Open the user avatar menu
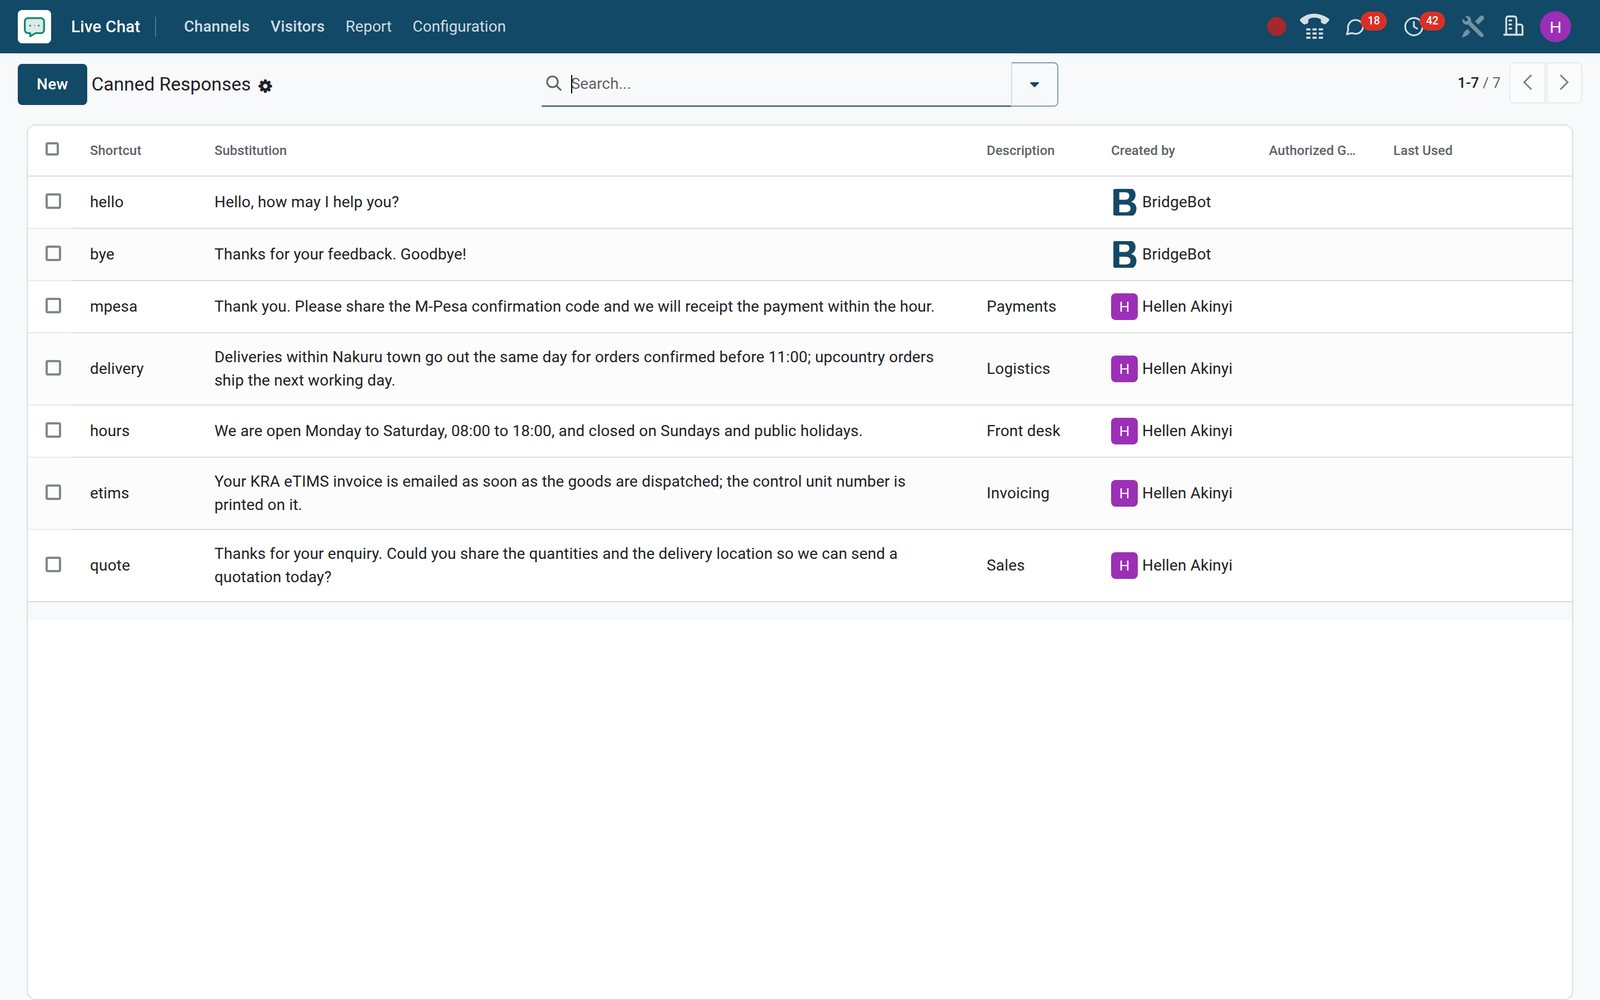The image size is (1600, 1000). pos(1555,27)
